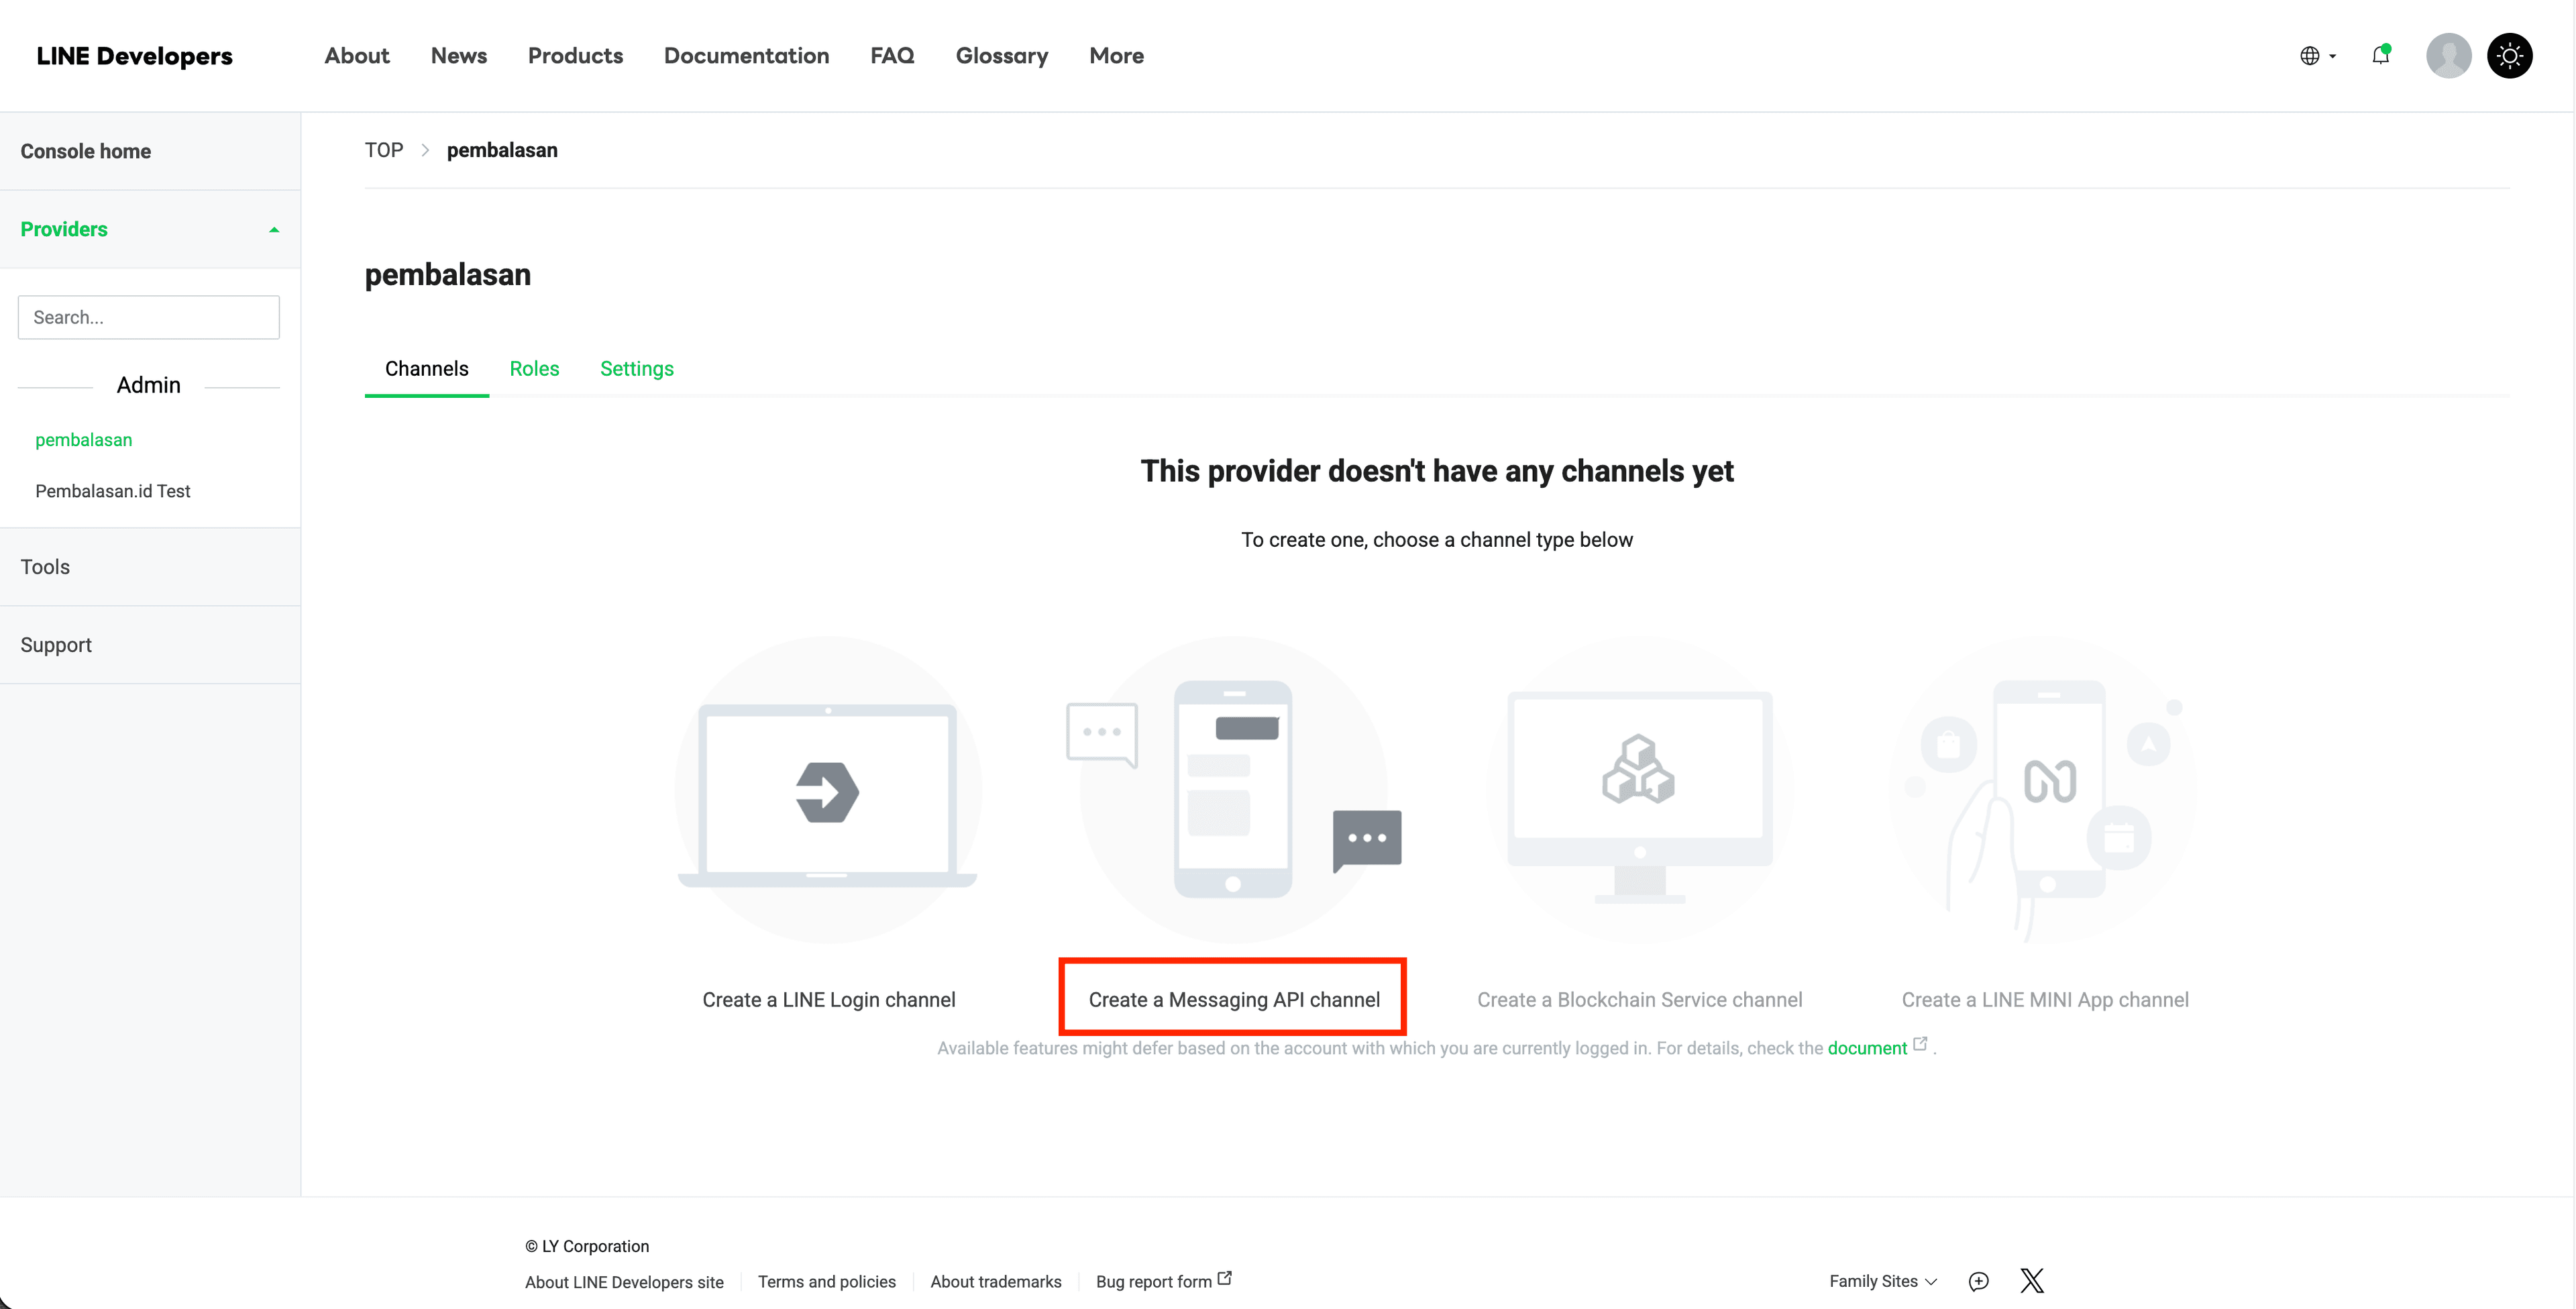Switch to the Roles tab
Viewport: 2576px width, 1309px height.
pos(534,369)
